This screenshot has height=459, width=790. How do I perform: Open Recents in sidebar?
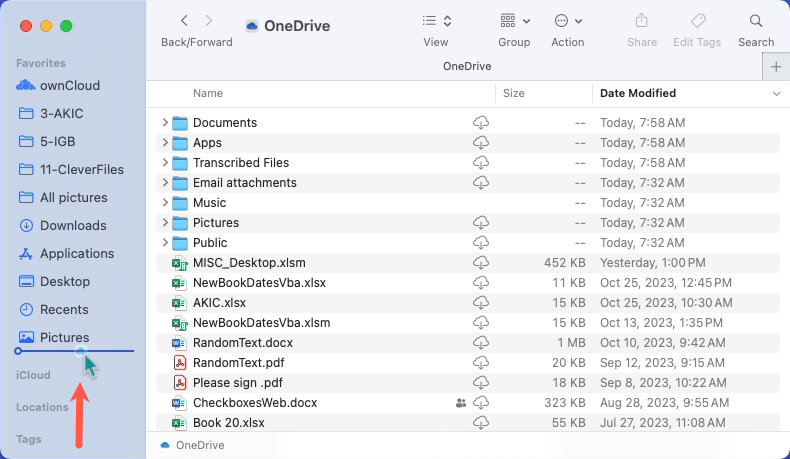(64, 309)
